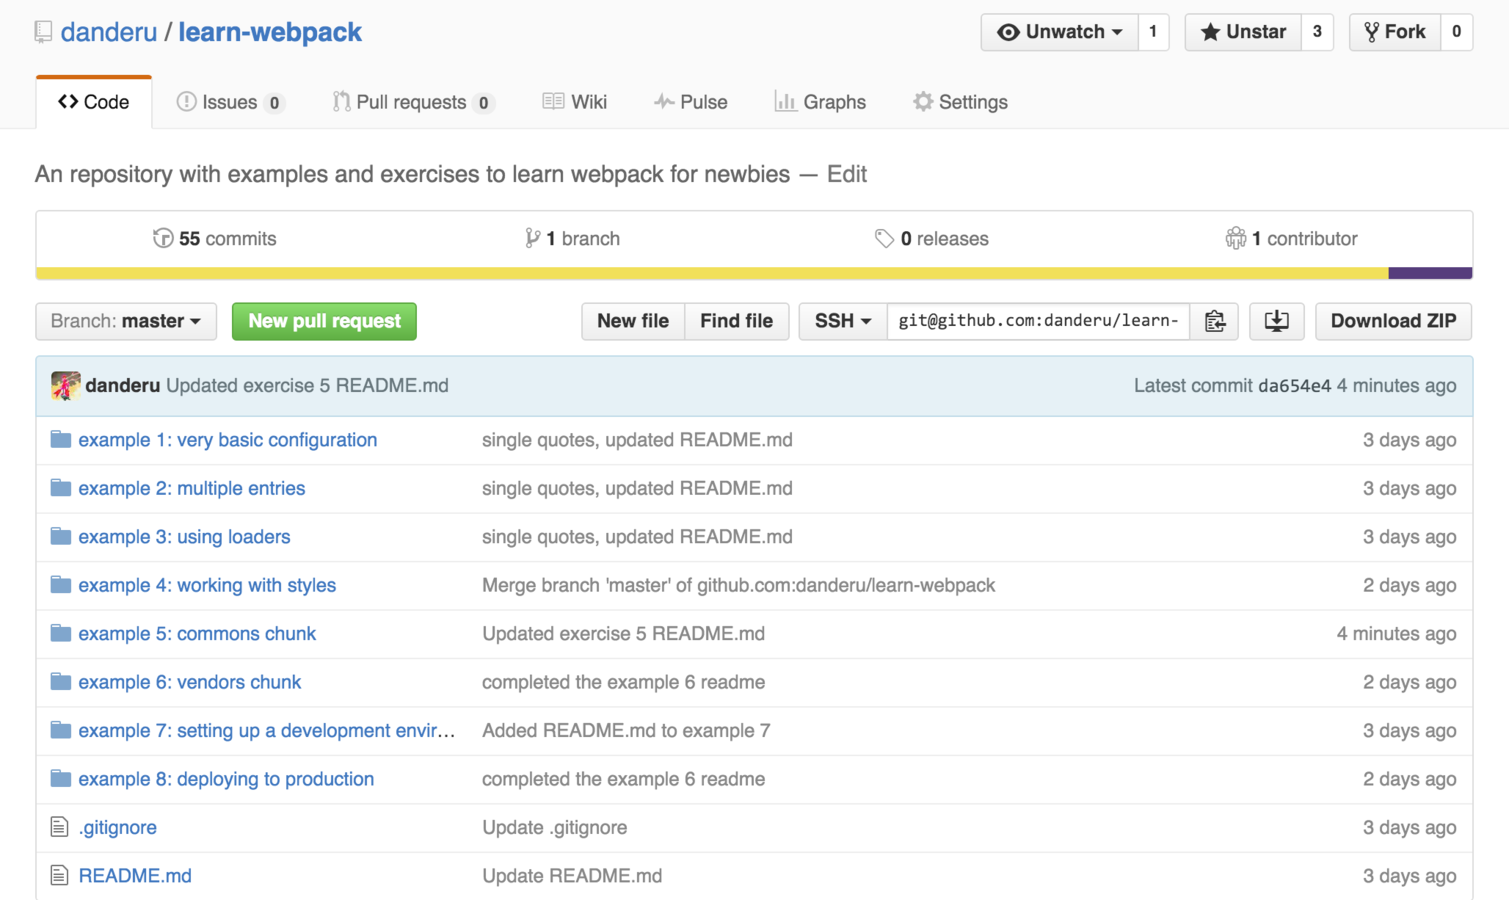Open commit hash da654e4

1294,386
